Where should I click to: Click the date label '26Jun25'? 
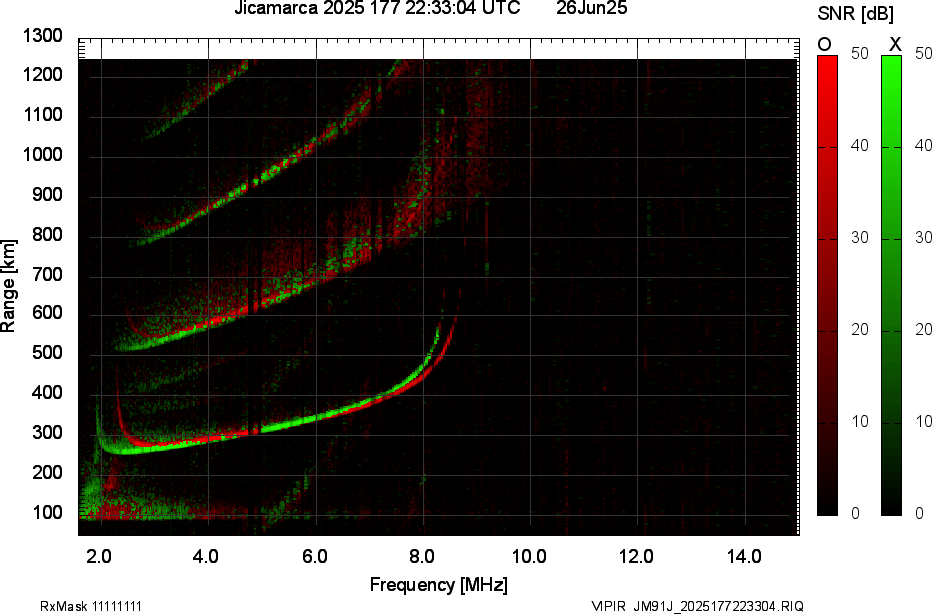pyautogui.click(x=591, y=8)
